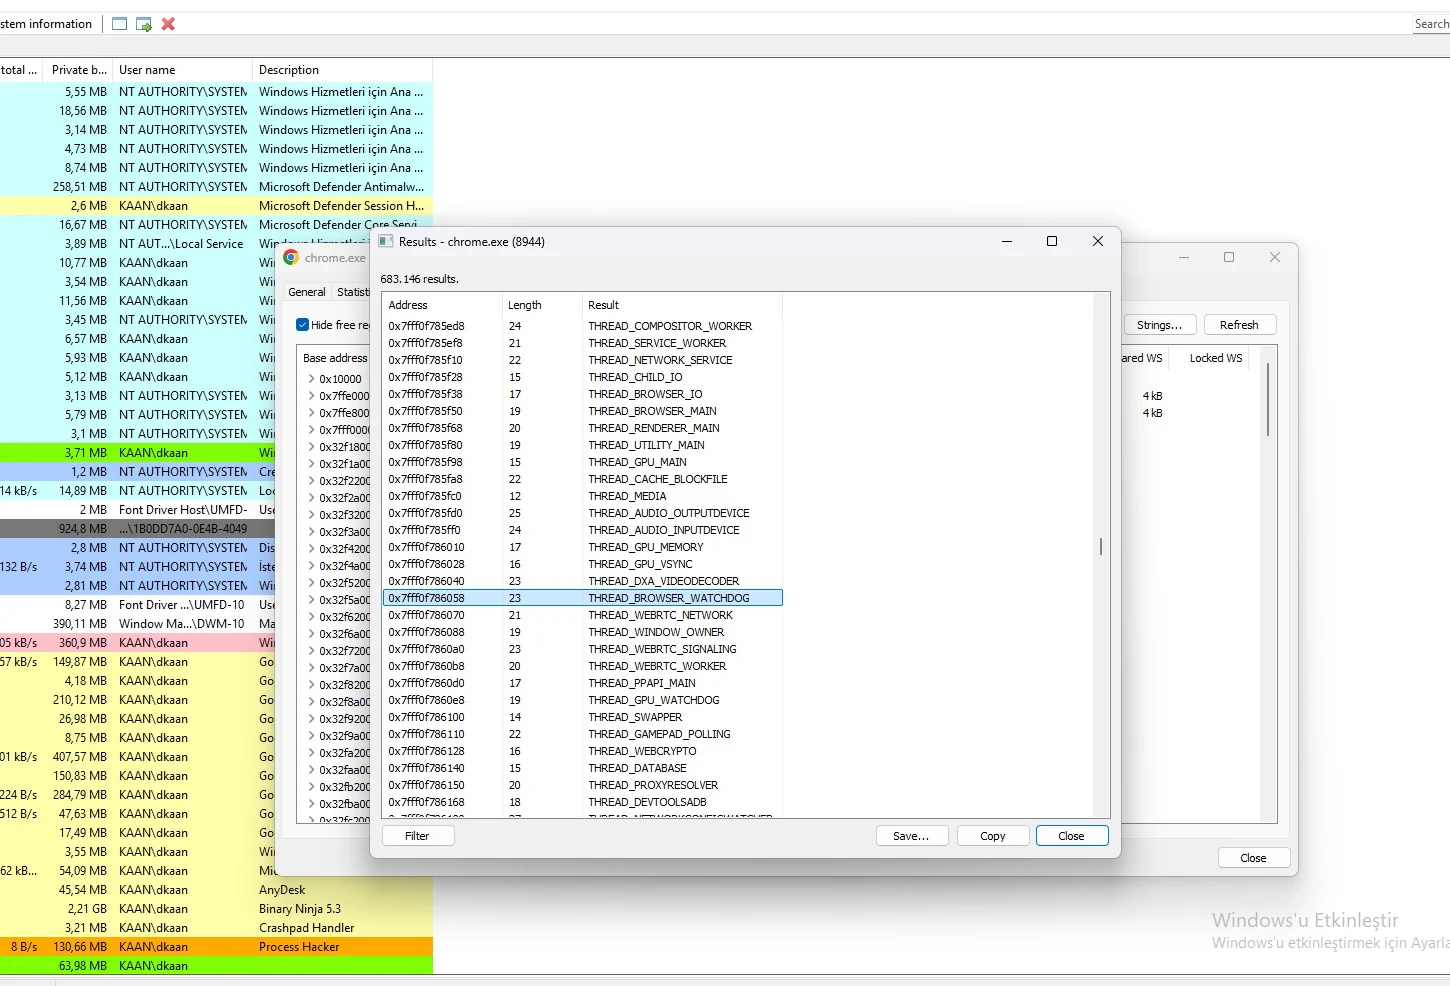
Task: Expand the 0x32f72000 memory region row
Action: pos(311,651)
